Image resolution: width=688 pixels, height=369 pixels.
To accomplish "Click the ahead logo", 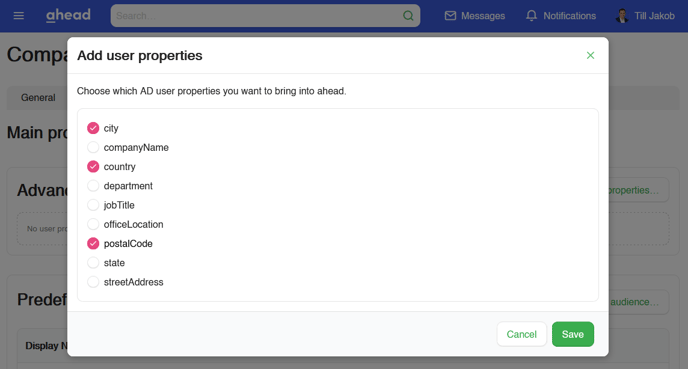I will (68, 15).
